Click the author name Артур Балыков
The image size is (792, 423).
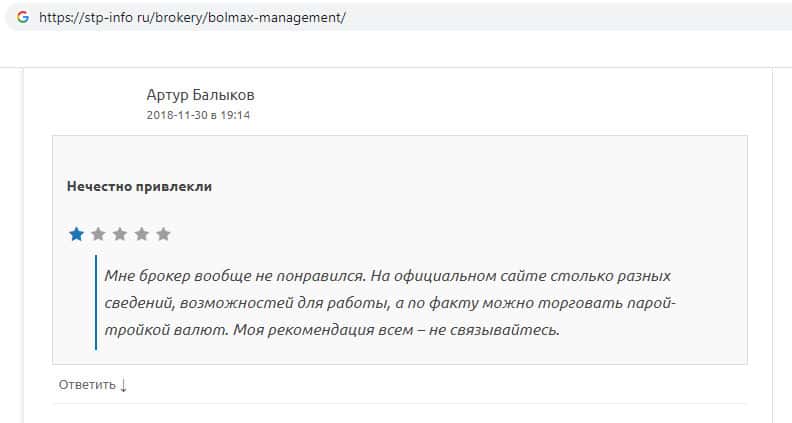point(200,95)
